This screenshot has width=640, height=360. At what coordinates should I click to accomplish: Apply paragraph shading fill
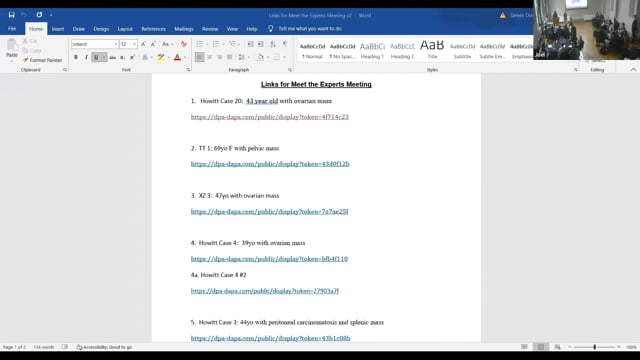coord(260,57)
